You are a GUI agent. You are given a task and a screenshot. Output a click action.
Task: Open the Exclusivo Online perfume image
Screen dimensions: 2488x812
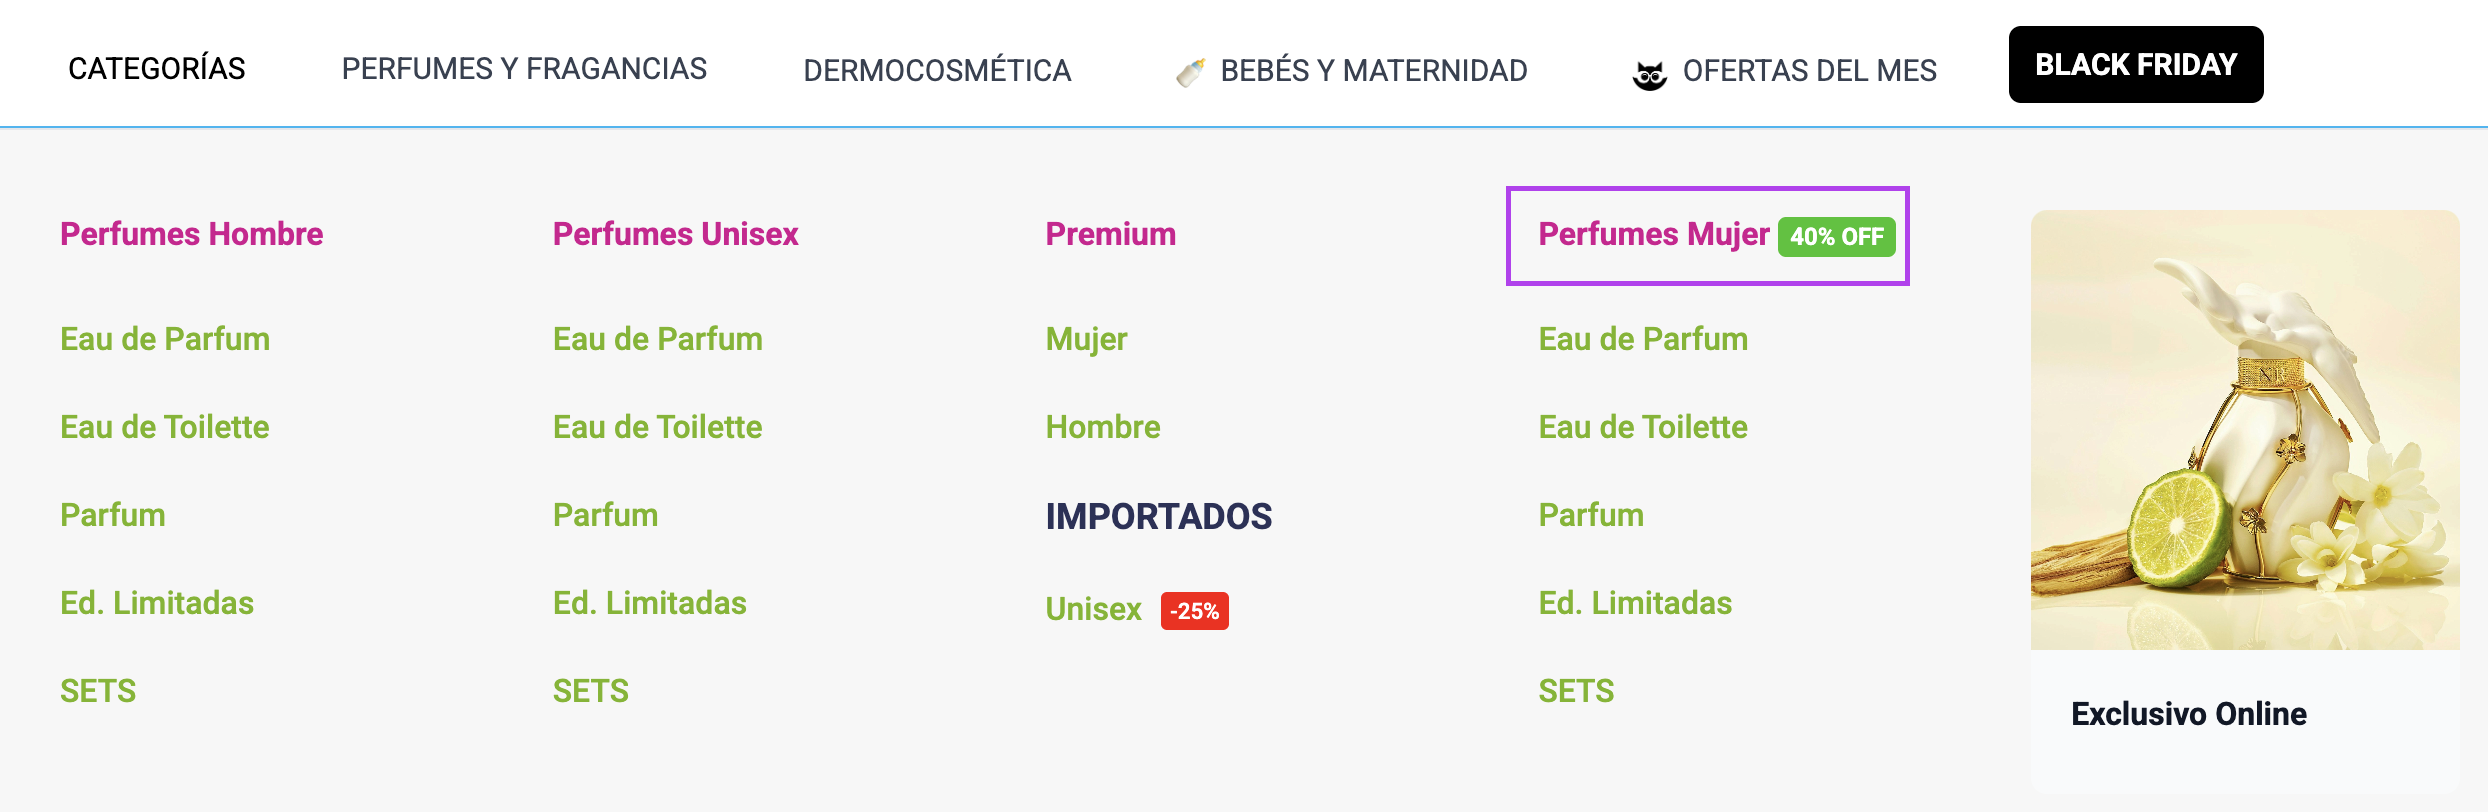(x=2244, y=430)
